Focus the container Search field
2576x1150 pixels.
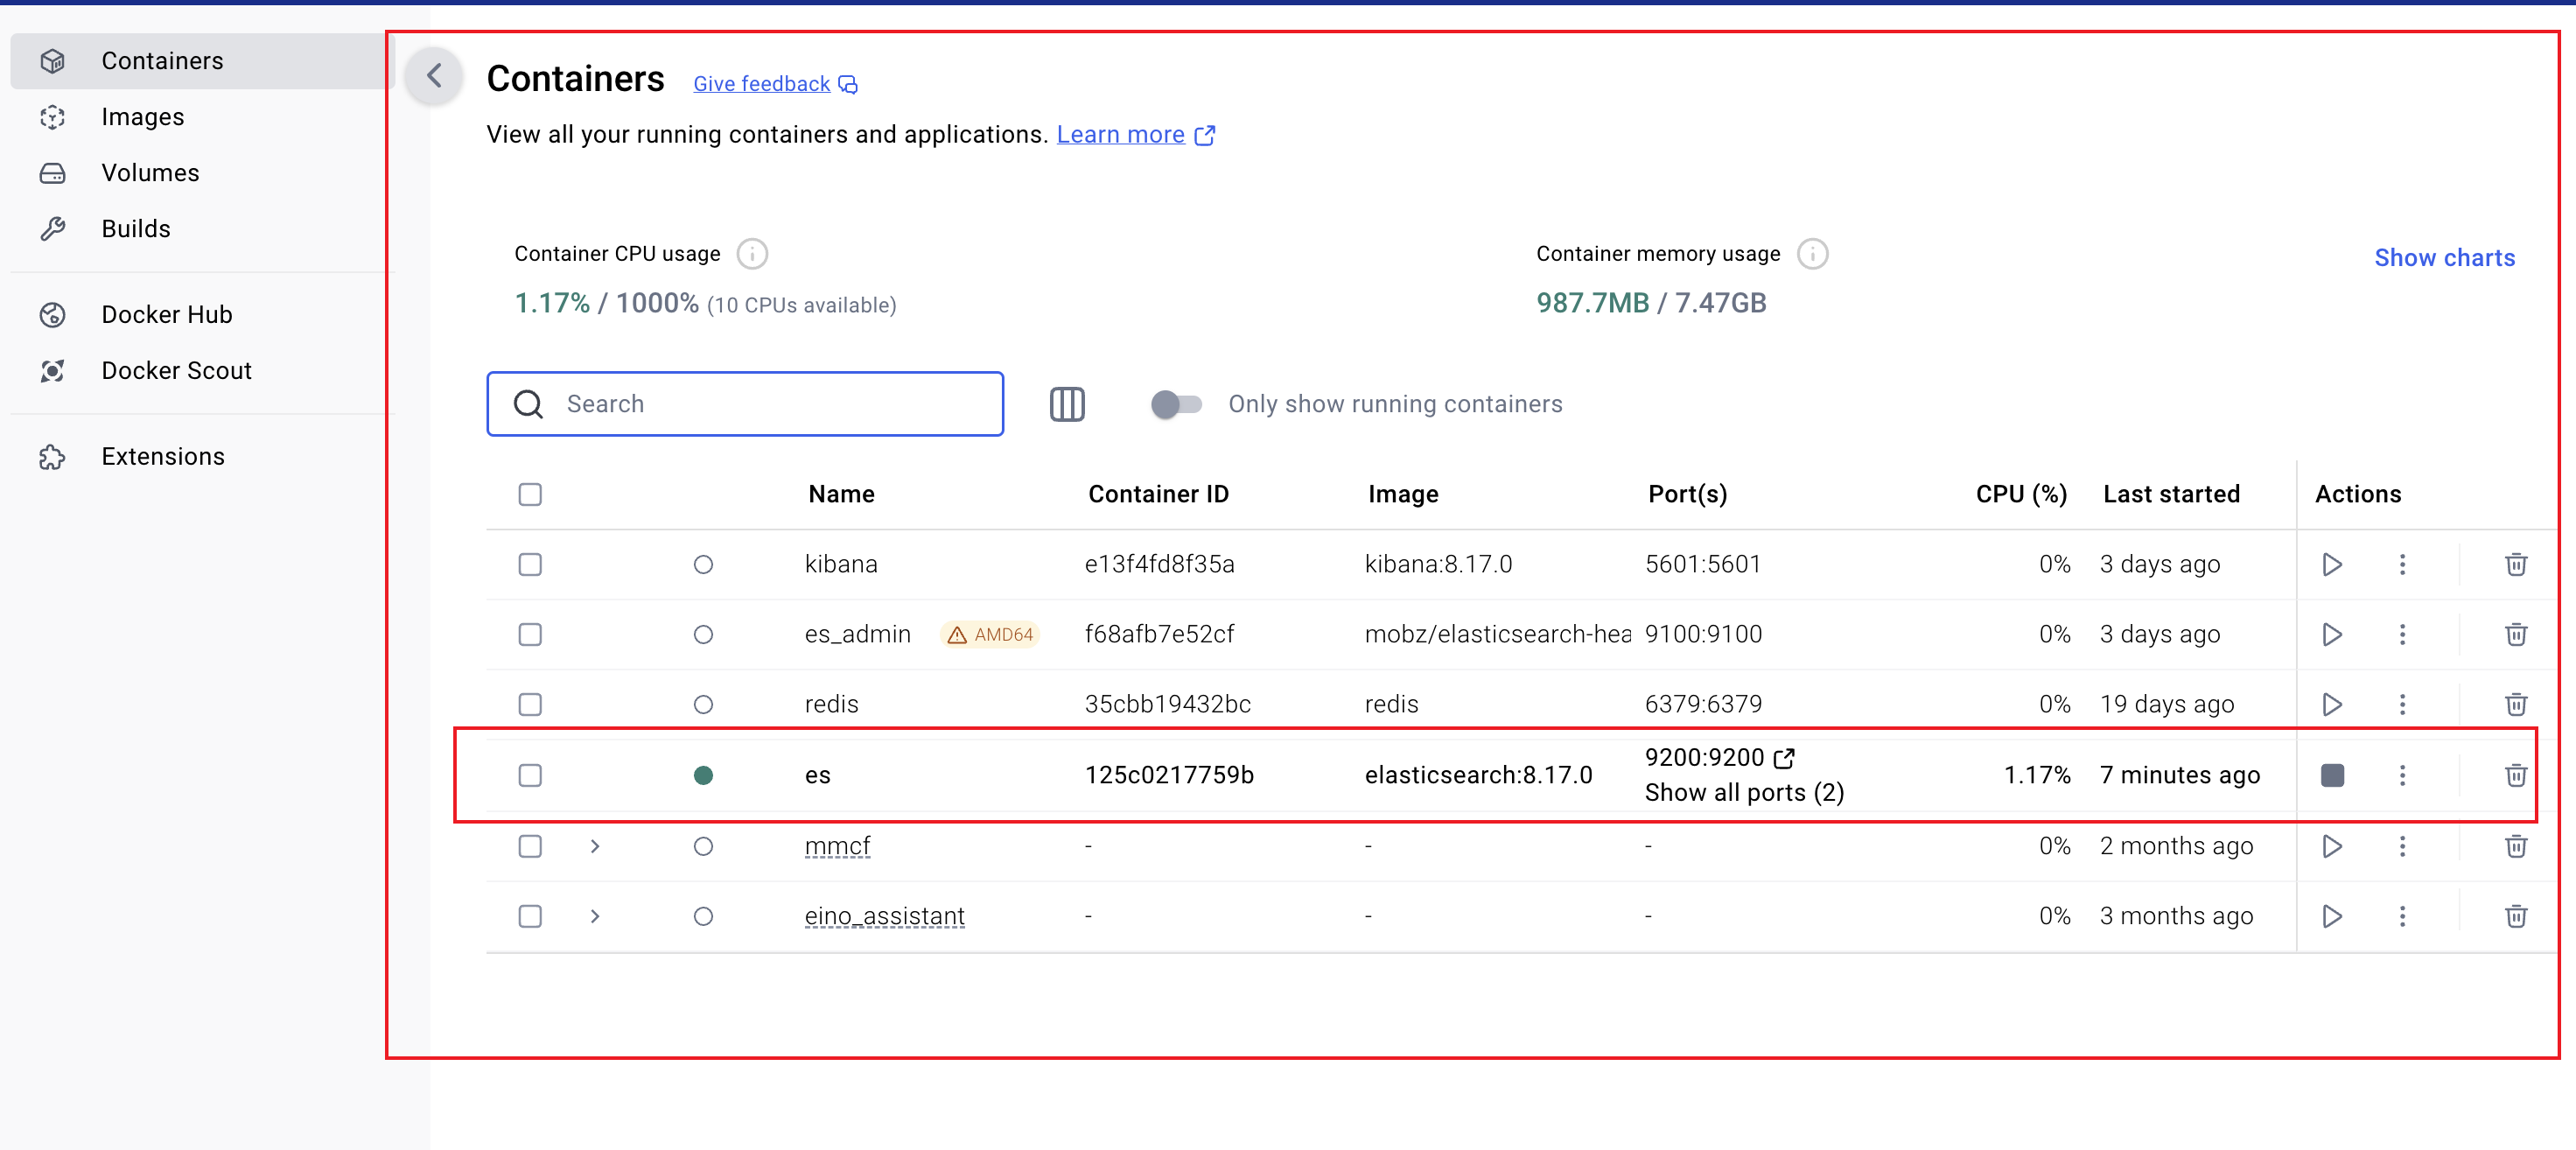[745, 404]
